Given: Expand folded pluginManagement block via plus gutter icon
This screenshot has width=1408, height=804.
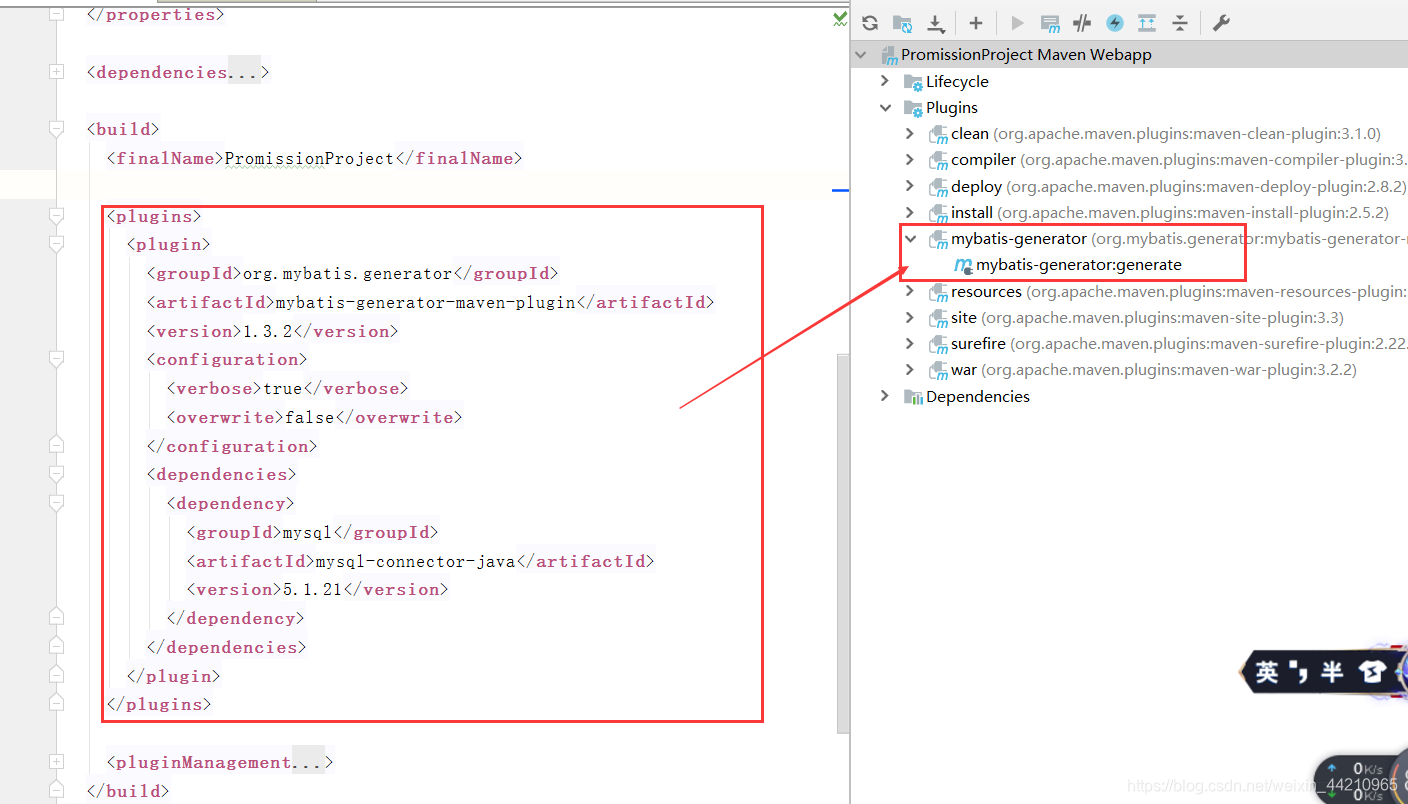Looking at the screenshot, I should (x=56, y=762).
